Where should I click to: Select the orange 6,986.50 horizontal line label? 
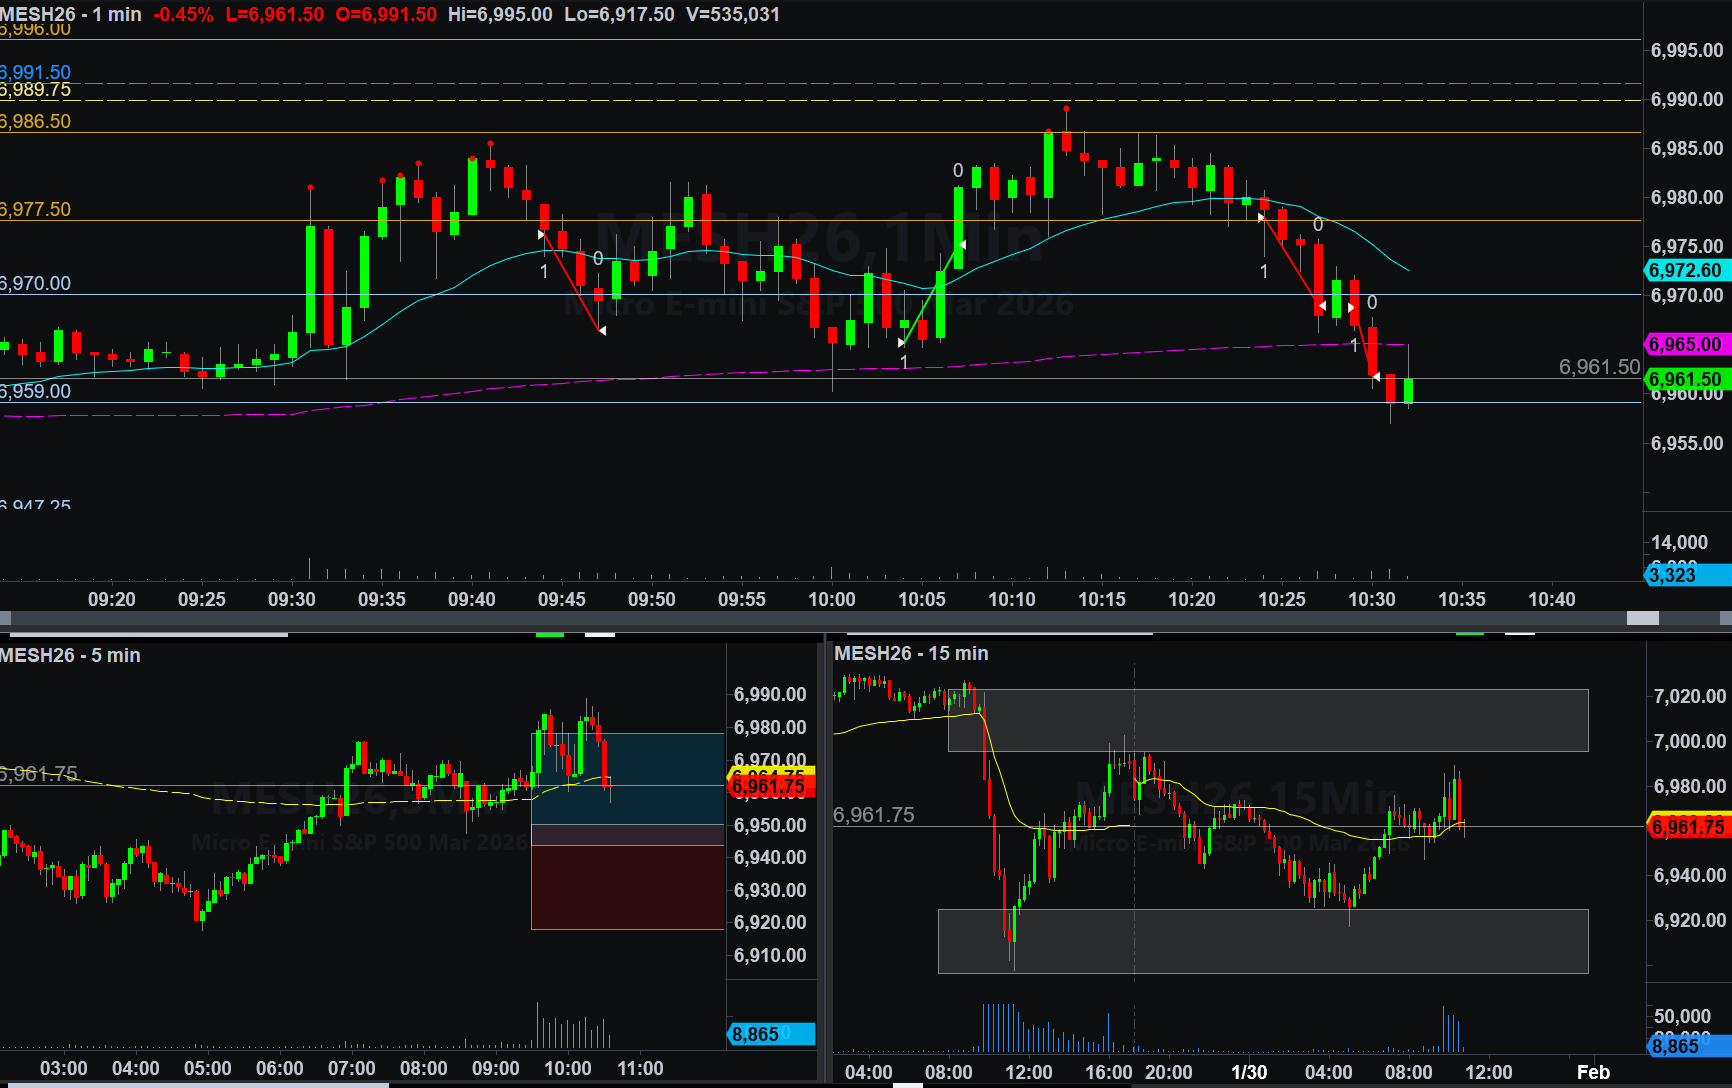click(x=36, y=121)
